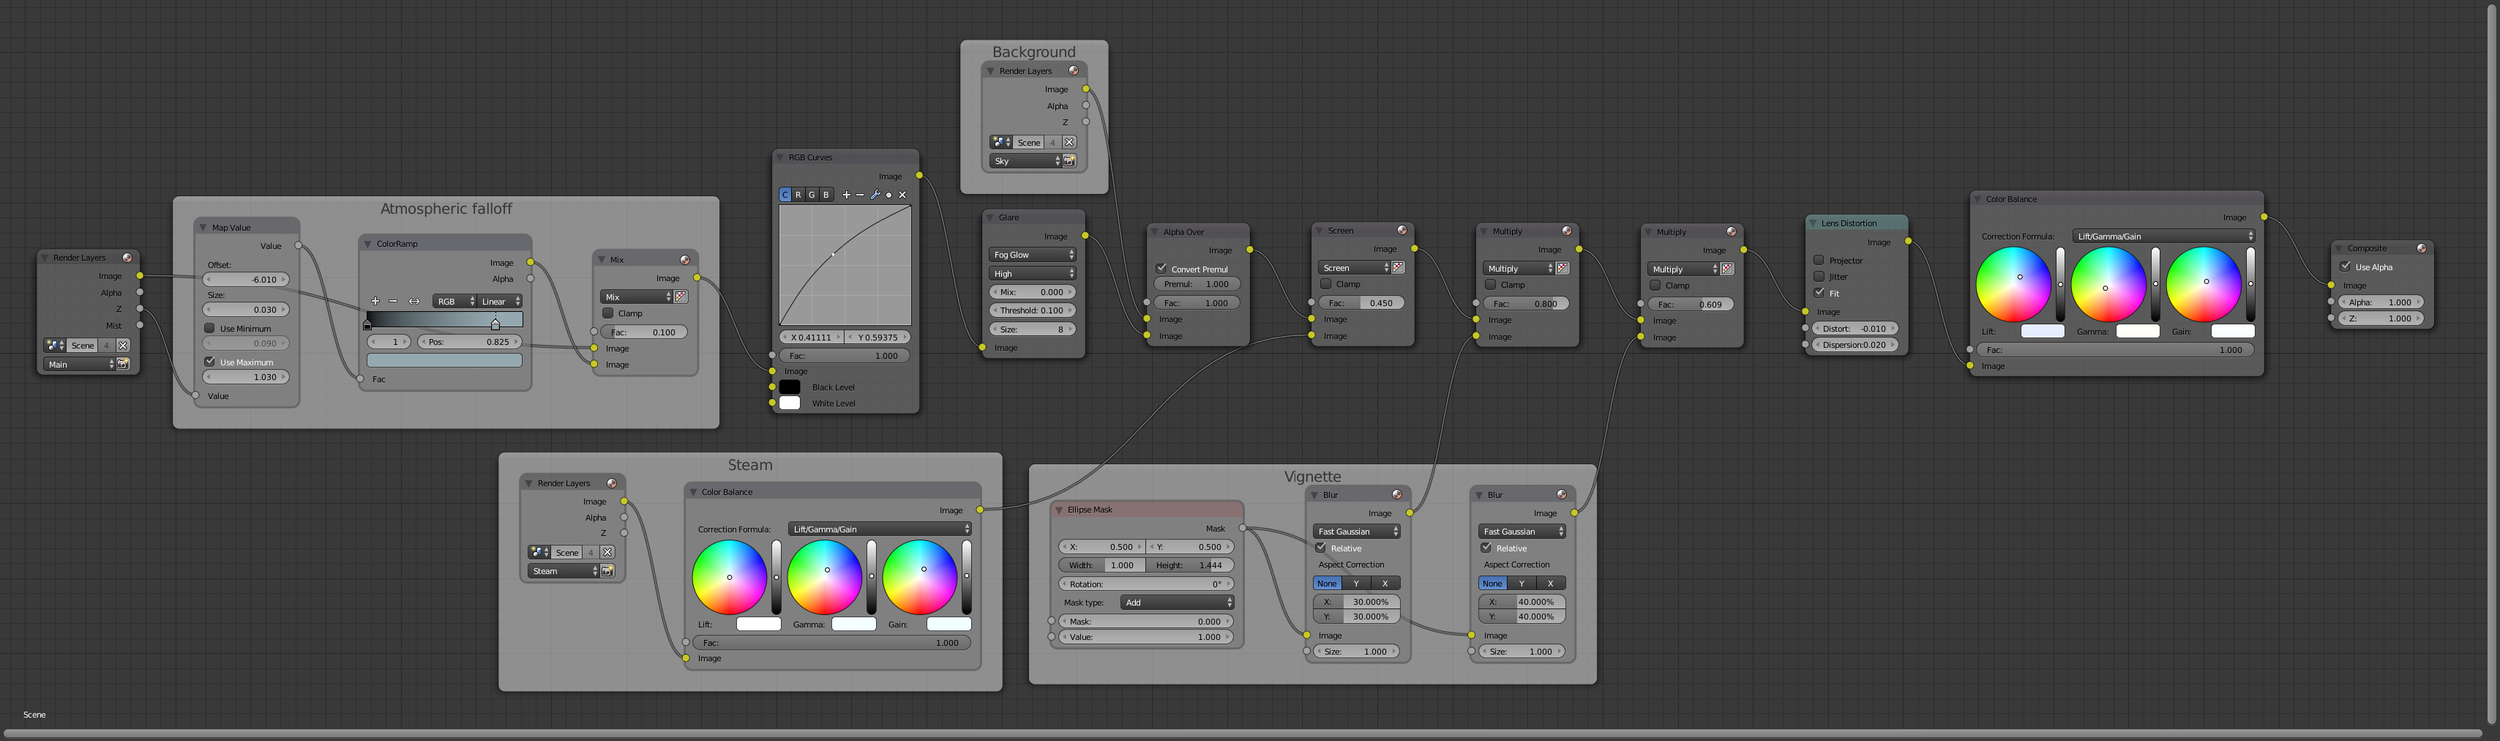Uncheck Convert Premul in Alpha Over node
Screen dimensions: 2500x741
(1162, 269)
